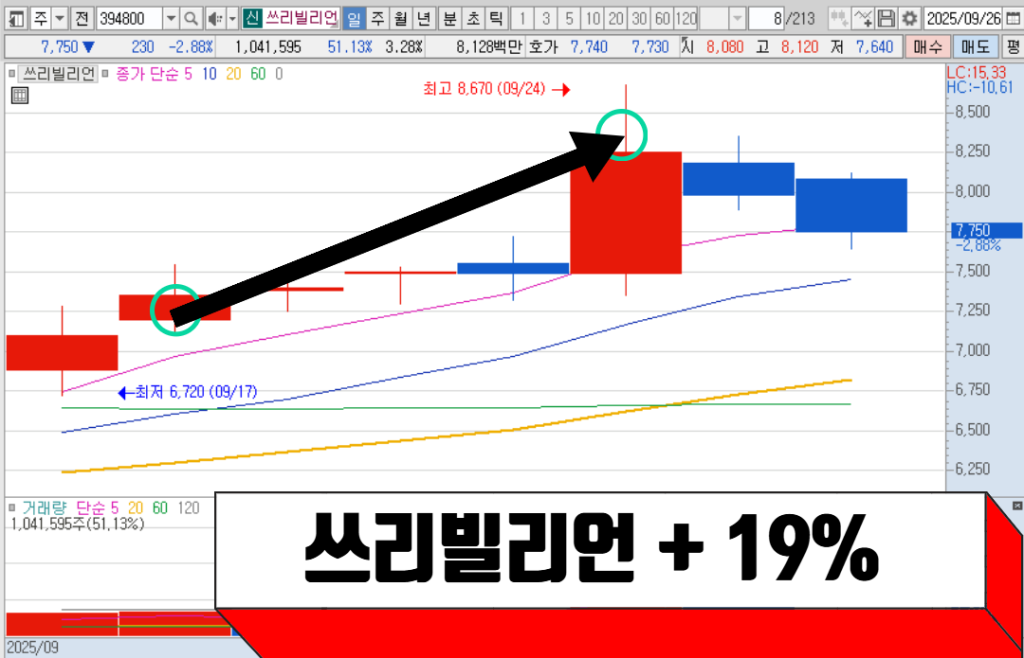Click the floppy disk save chart icon
This screenshot has height=658, width=1024.
pos(886,19)
